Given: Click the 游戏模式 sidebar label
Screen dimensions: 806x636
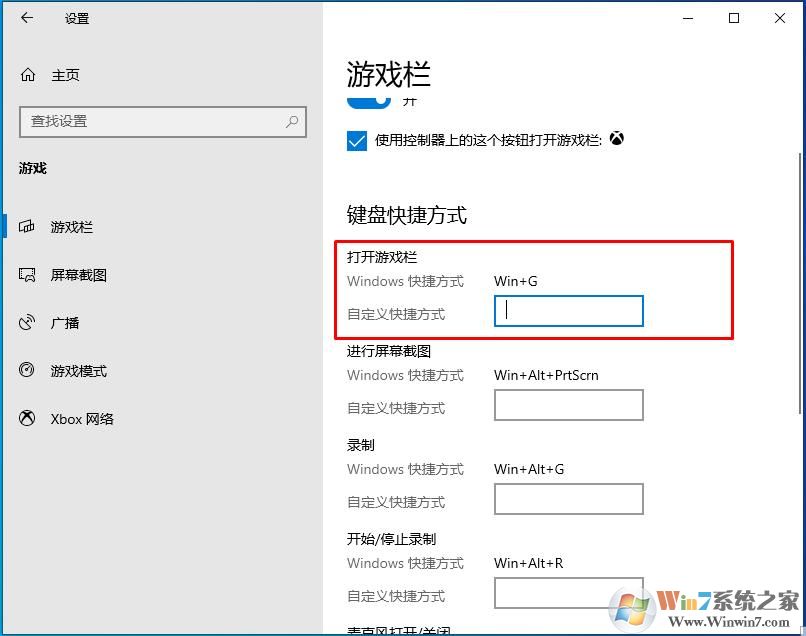Looking at the screenshot, I should tap(79, 371).
